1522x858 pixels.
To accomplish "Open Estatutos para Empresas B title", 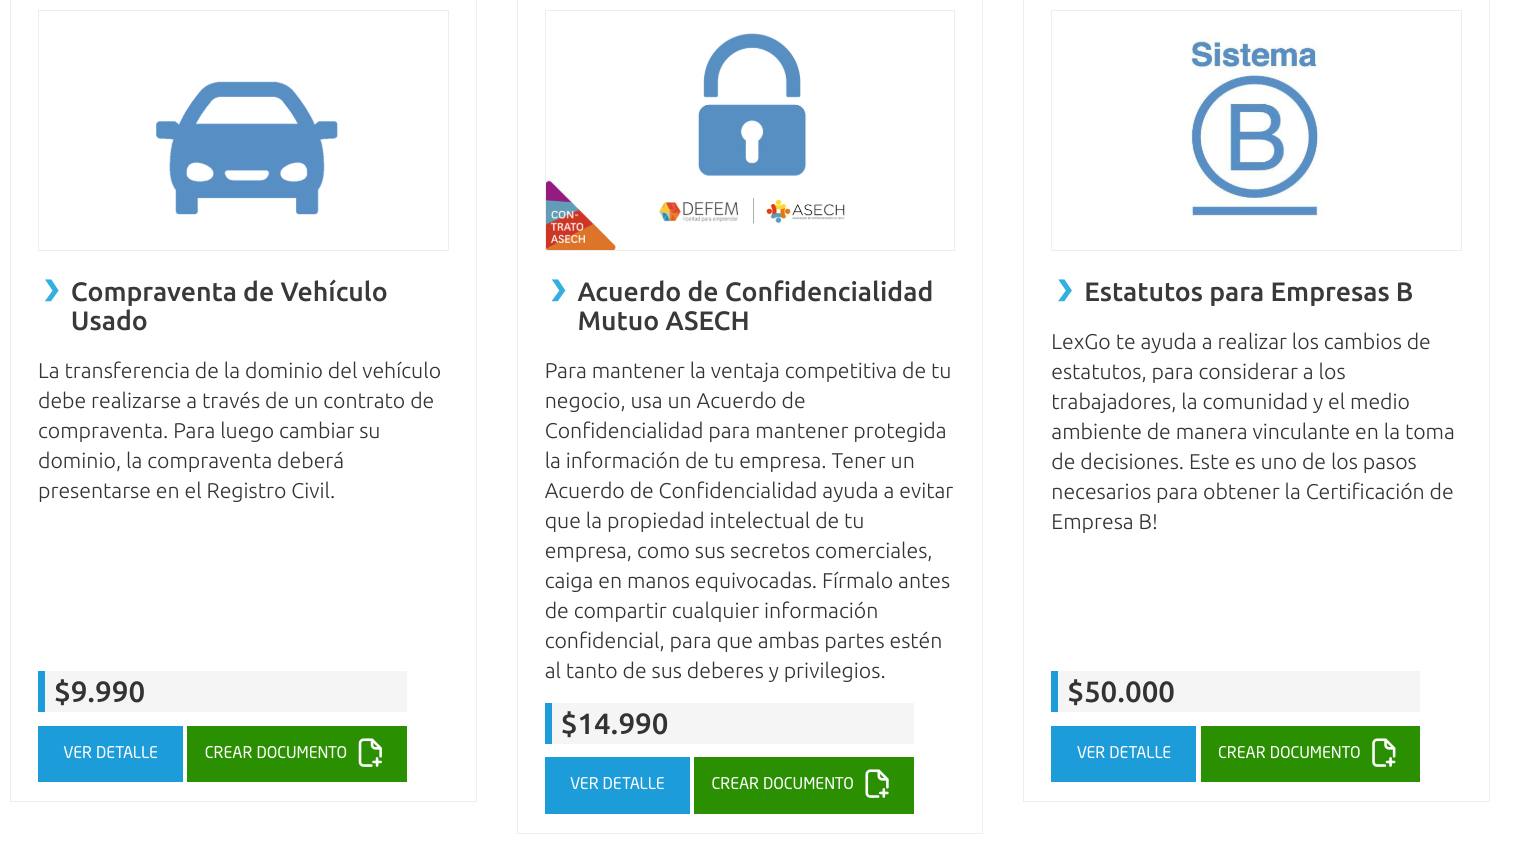I will (x=1248, y=292).
